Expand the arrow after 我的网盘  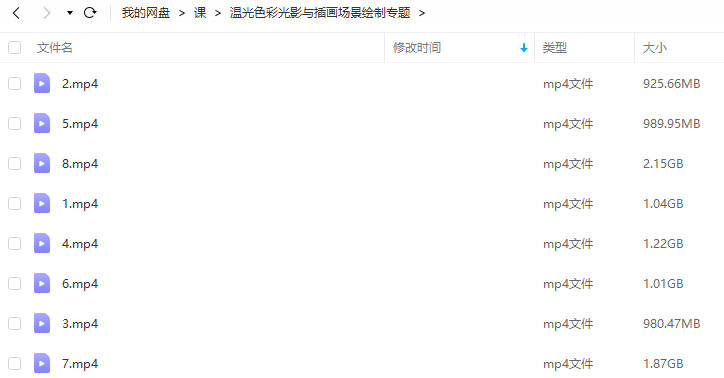182,13
